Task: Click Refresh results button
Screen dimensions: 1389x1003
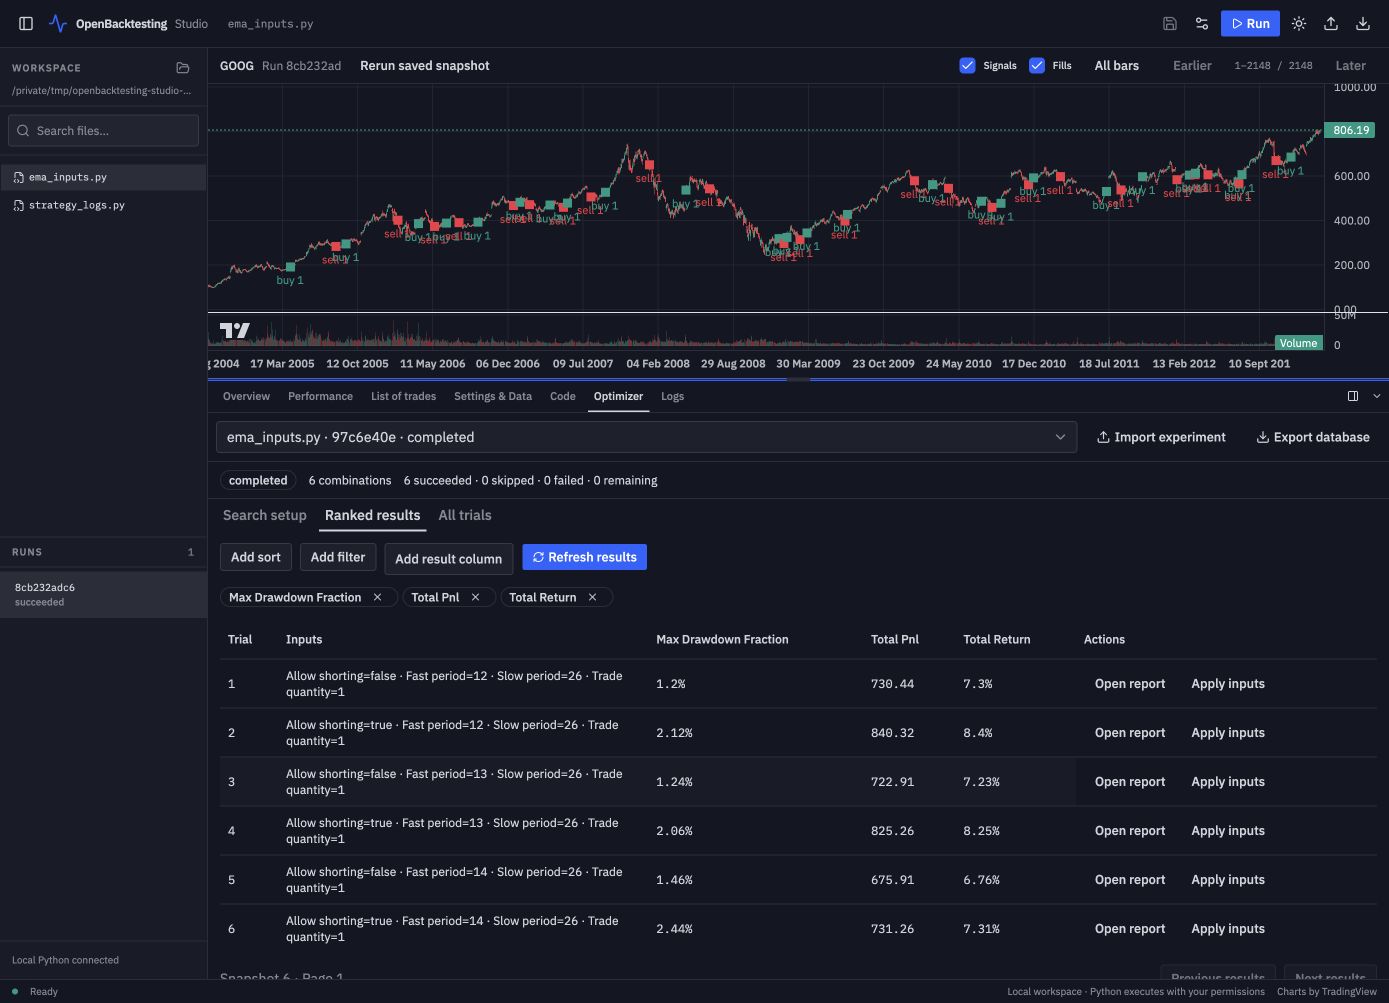Action: click(584, 557)
